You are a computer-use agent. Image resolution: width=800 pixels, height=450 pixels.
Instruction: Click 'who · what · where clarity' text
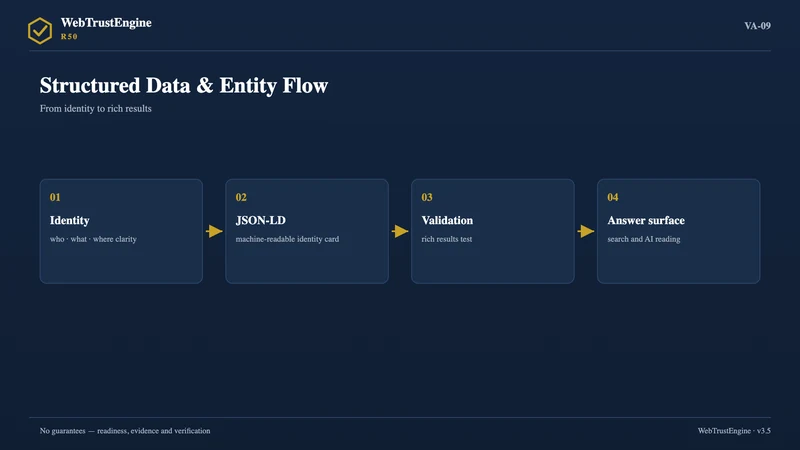click(x=93, y=239)
